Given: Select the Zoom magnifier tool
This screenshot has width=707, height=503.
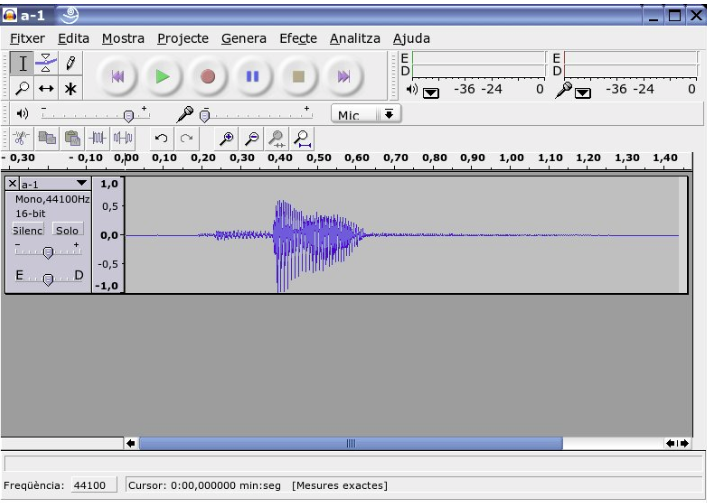Looking at the screenshot, I should [x=22, y=88].
